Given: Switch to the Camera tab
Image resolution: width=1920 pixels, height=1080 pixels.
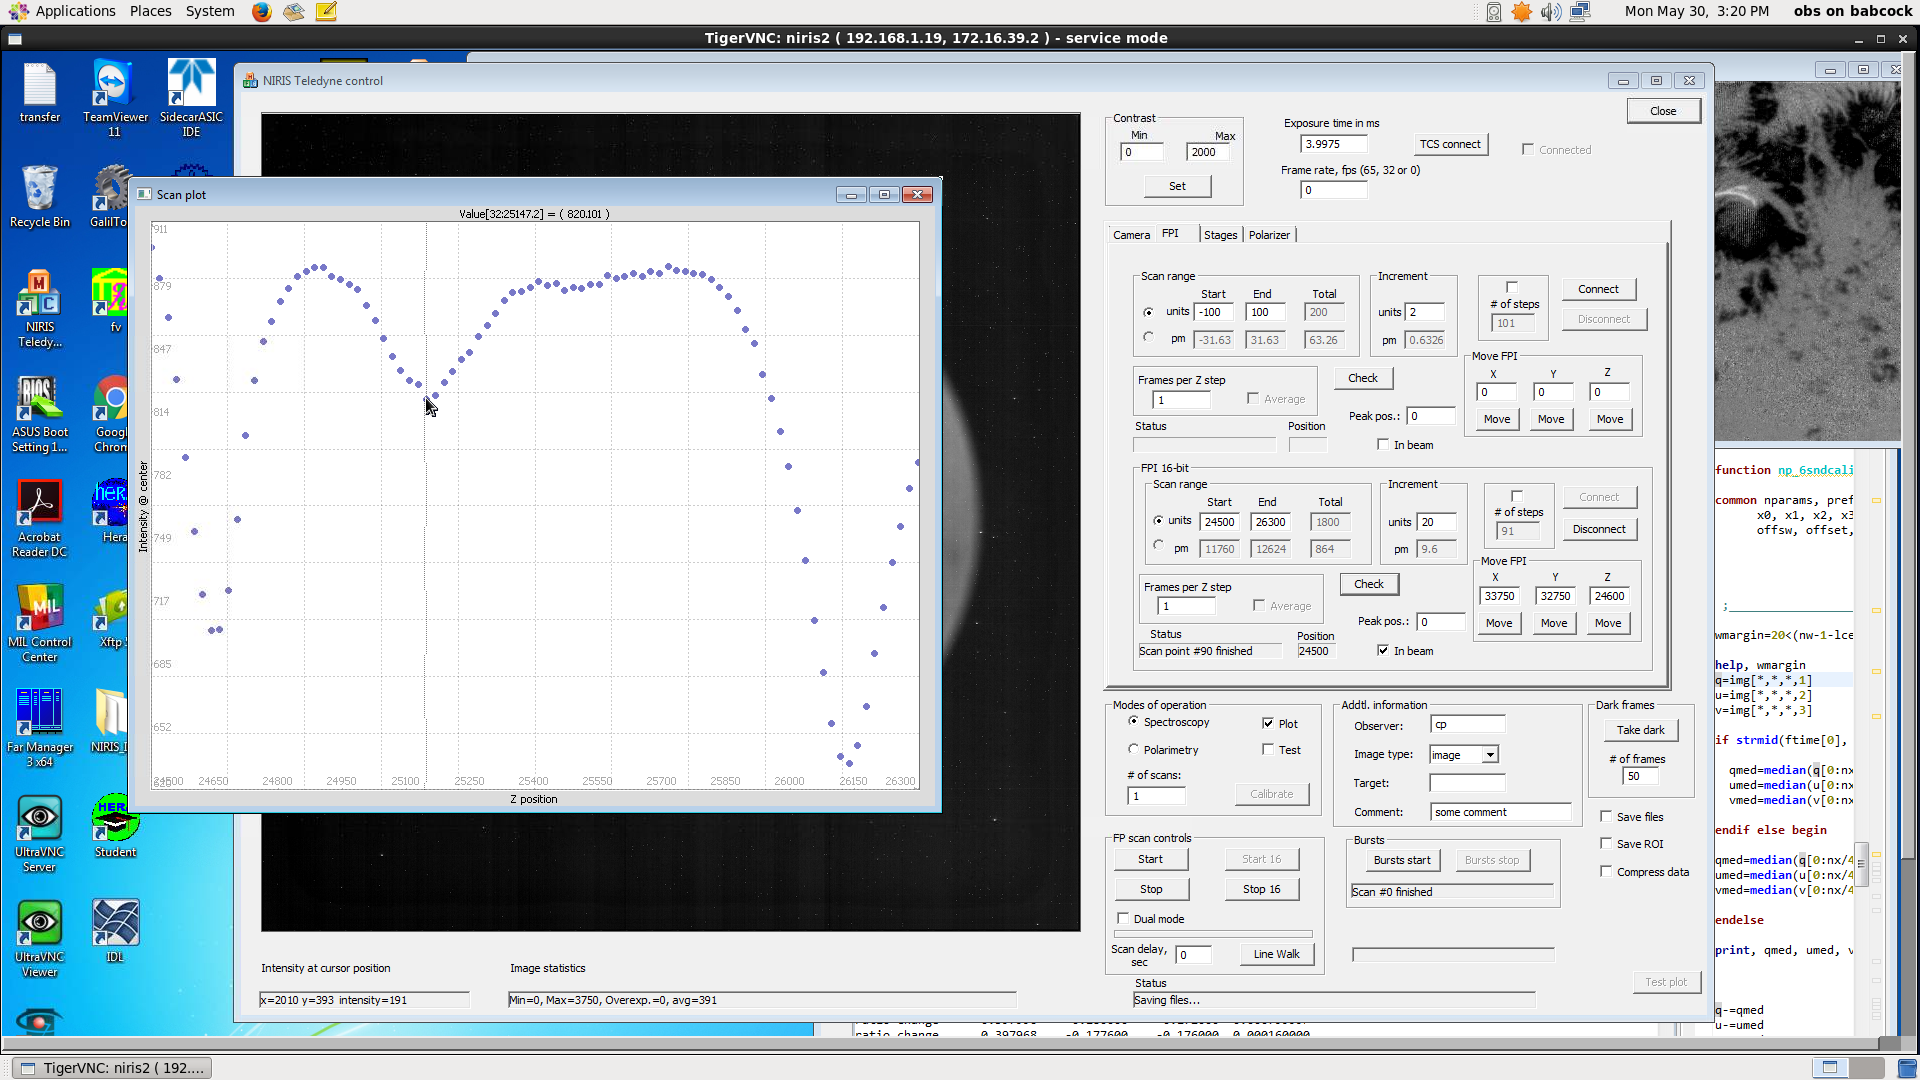Looking at the screenshot, I should [x=1131, y=235].
